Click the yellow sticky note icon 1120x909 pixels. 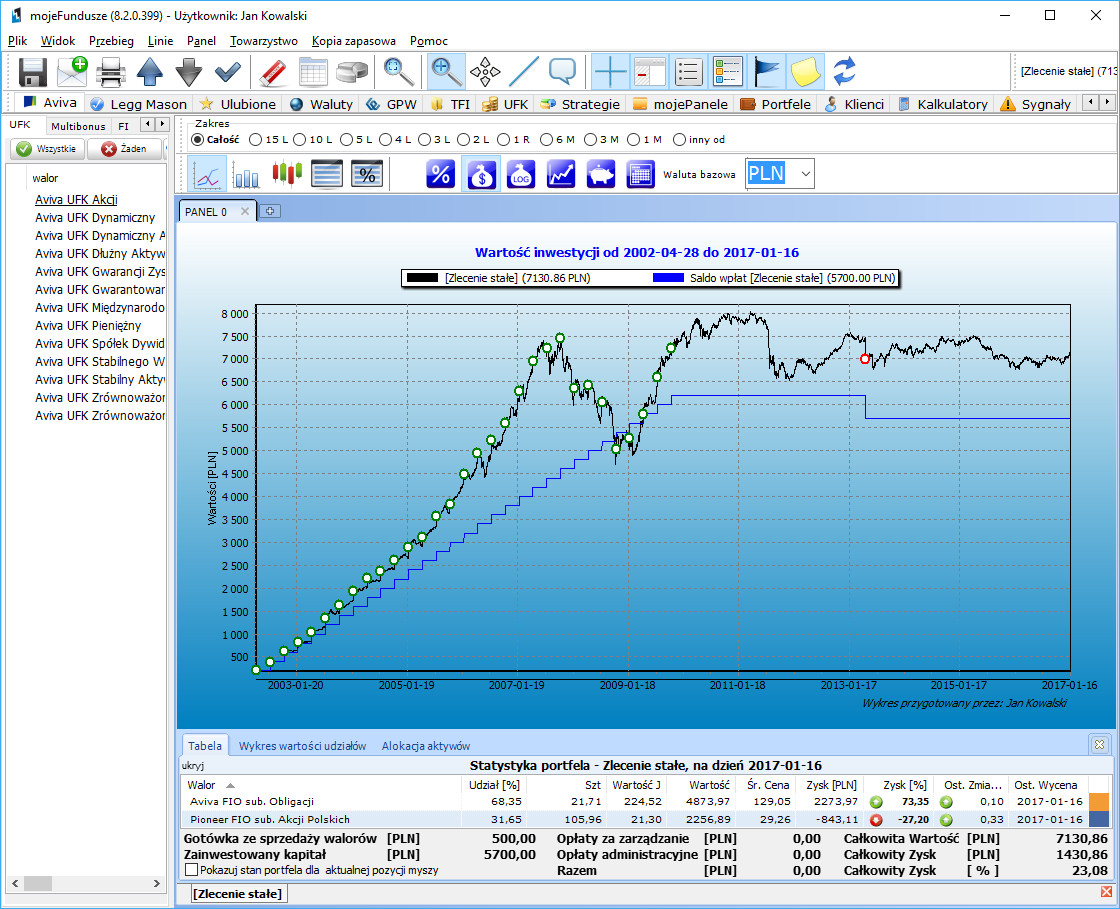coord(805,72)
